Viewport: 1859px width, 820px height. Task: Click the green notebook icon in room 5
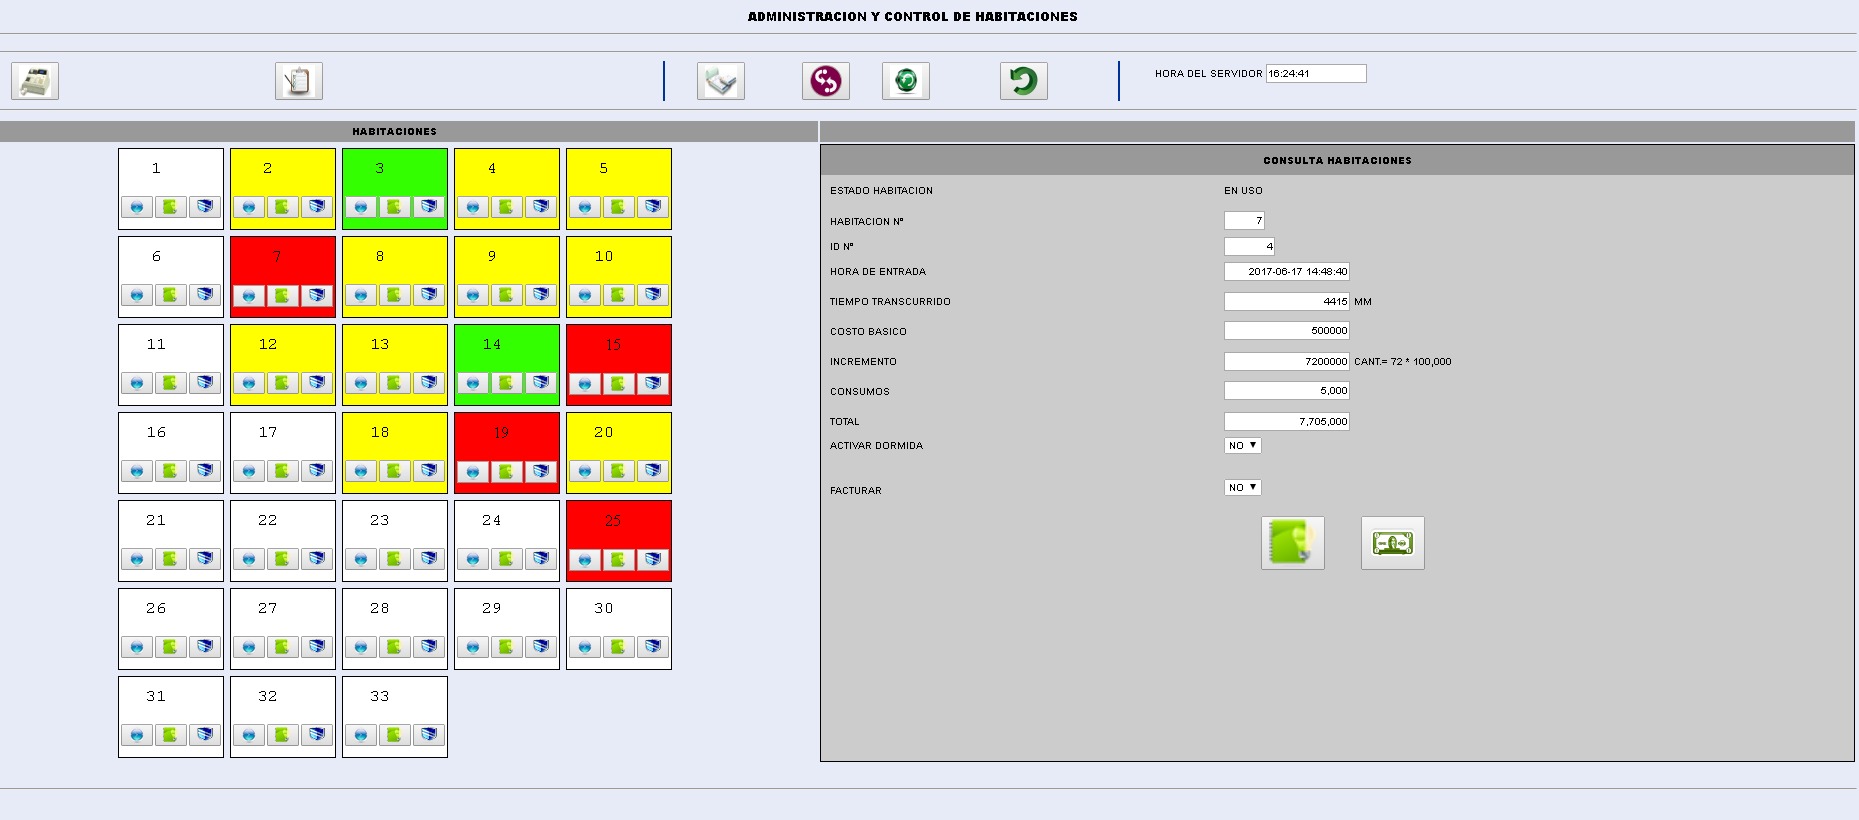pyautogui.click(x=619, y=207)
